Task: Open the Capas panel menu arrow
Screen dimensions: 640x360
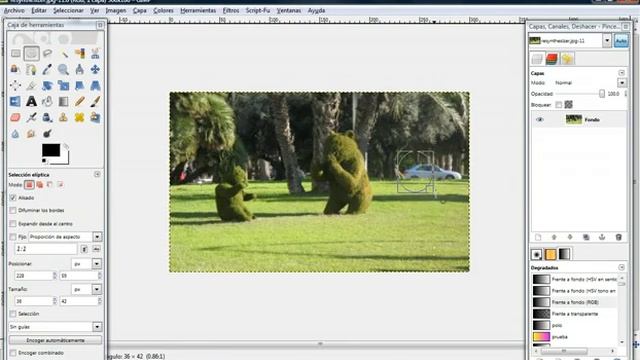Action: click(x=621, y=73)
